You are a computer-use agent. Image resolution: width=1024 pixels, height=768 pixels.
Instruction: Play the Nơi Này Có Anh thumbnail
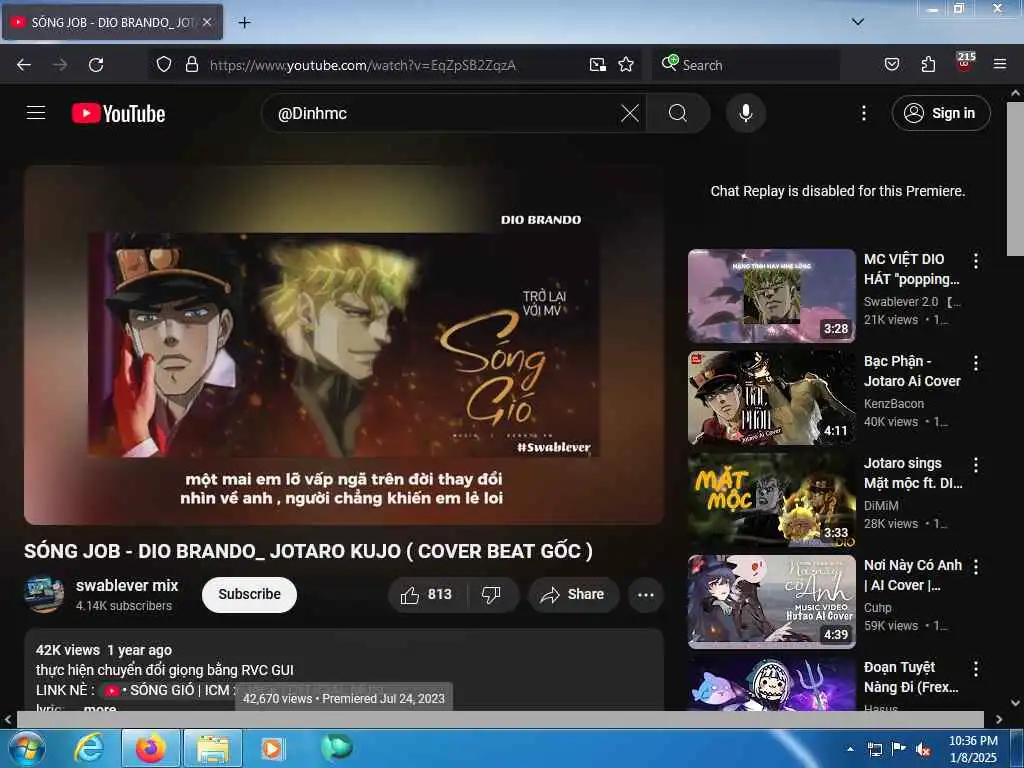click(x=771, y=601)
